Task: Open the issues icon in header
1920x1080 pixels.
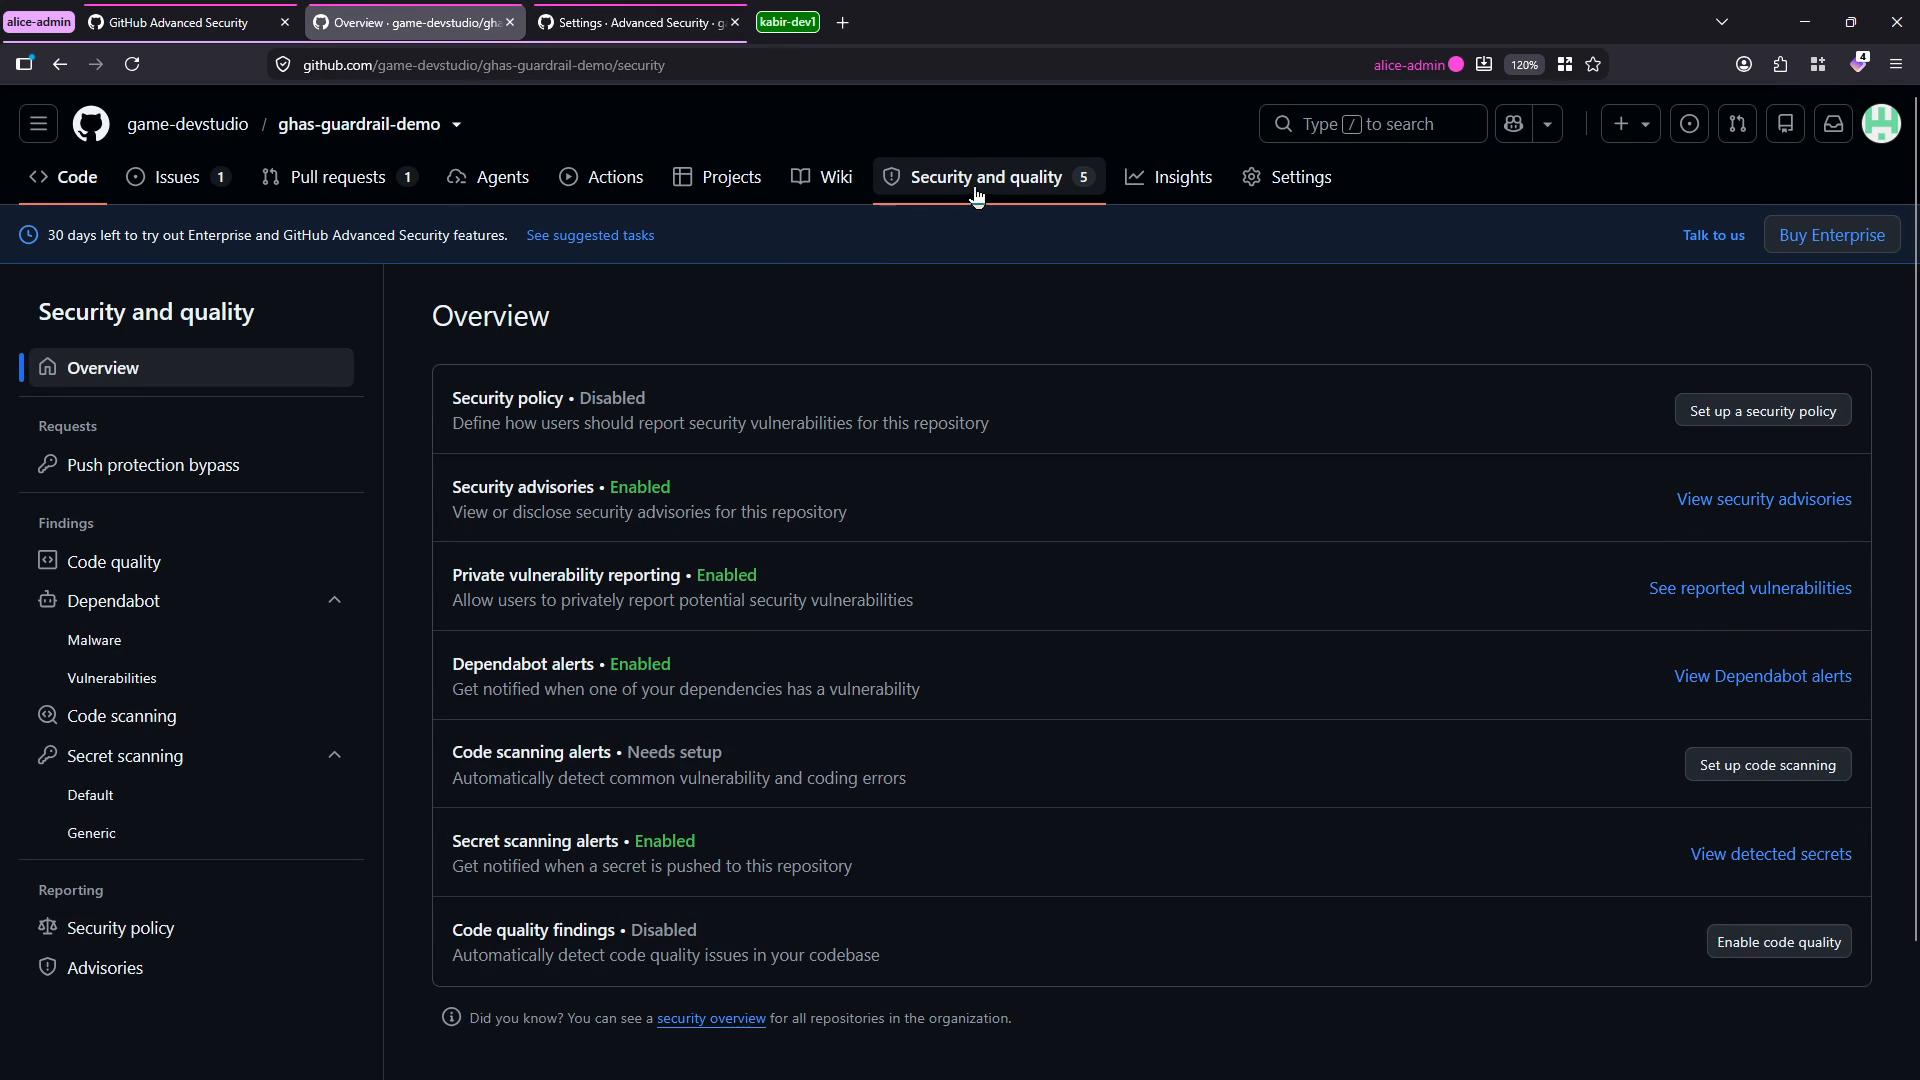Action: click(1689, 124)
